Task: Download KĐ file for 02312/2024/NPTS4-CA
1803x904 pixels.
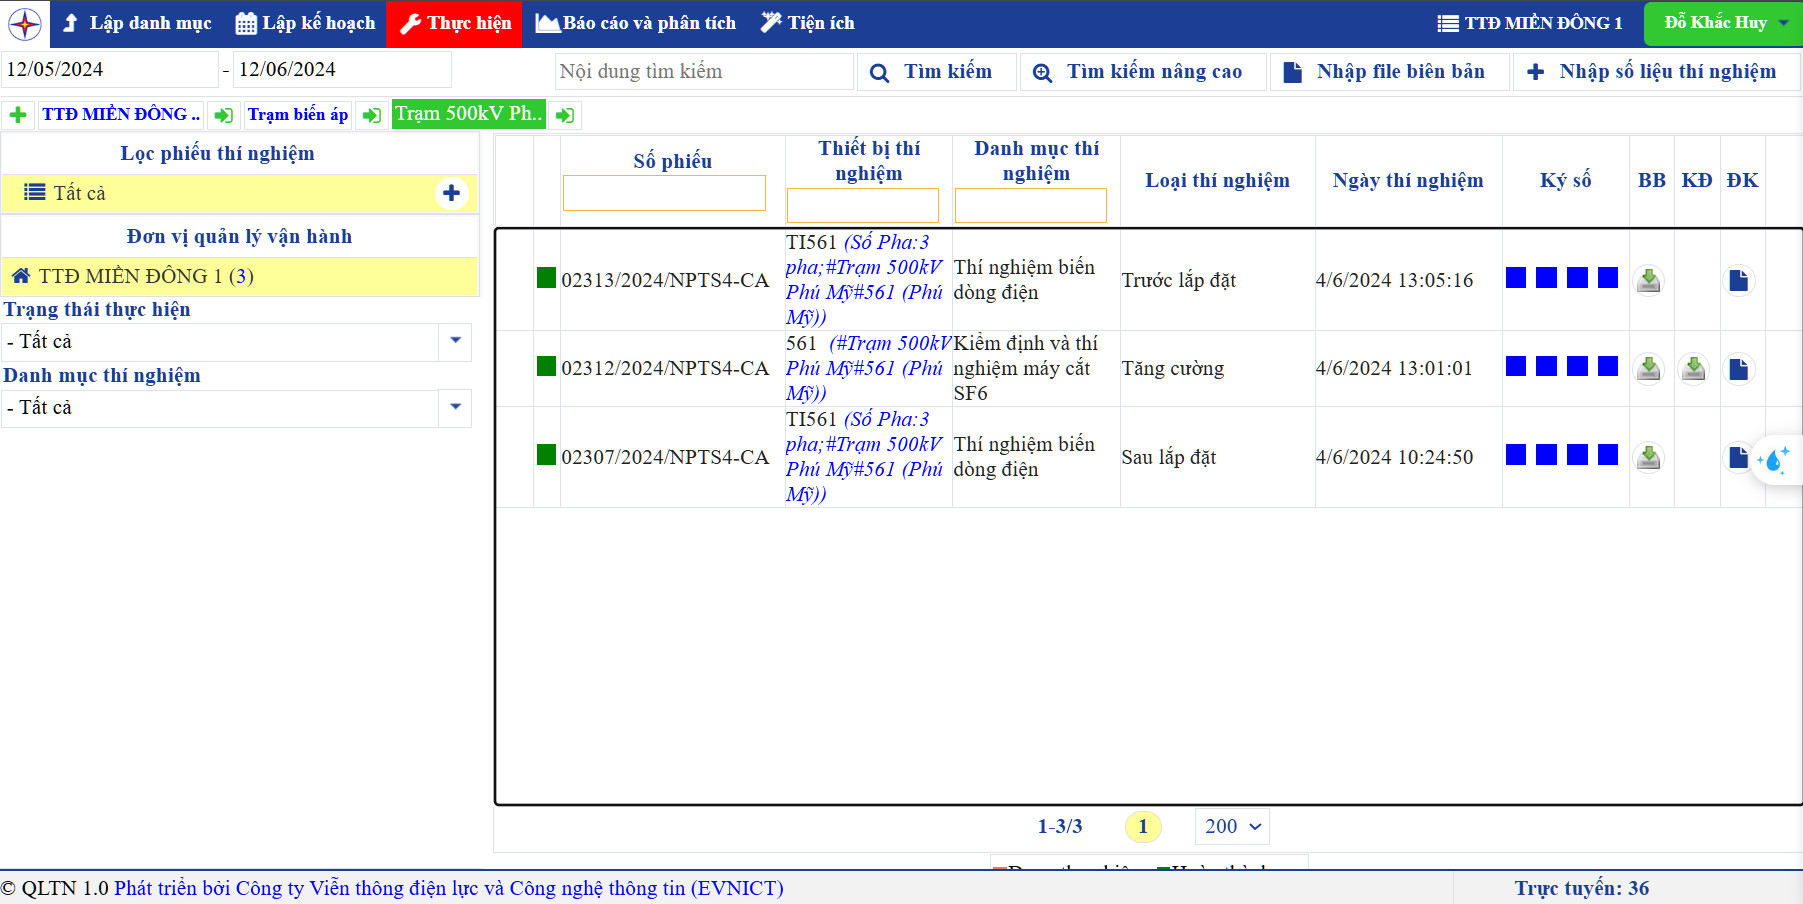Action: tap(1693, 369)
